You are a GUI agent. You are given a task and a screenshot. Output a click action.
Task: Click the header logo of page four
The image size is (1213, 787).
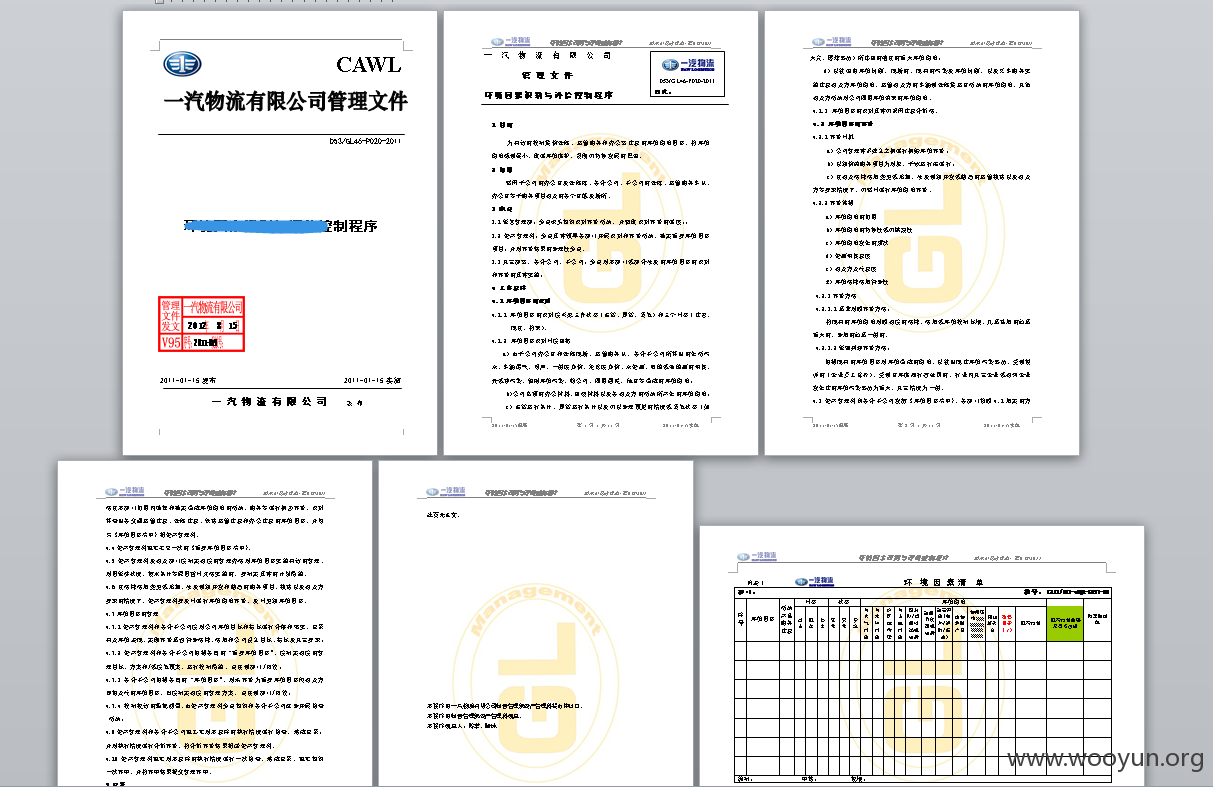pyautogui.click(x=125, y=491)
